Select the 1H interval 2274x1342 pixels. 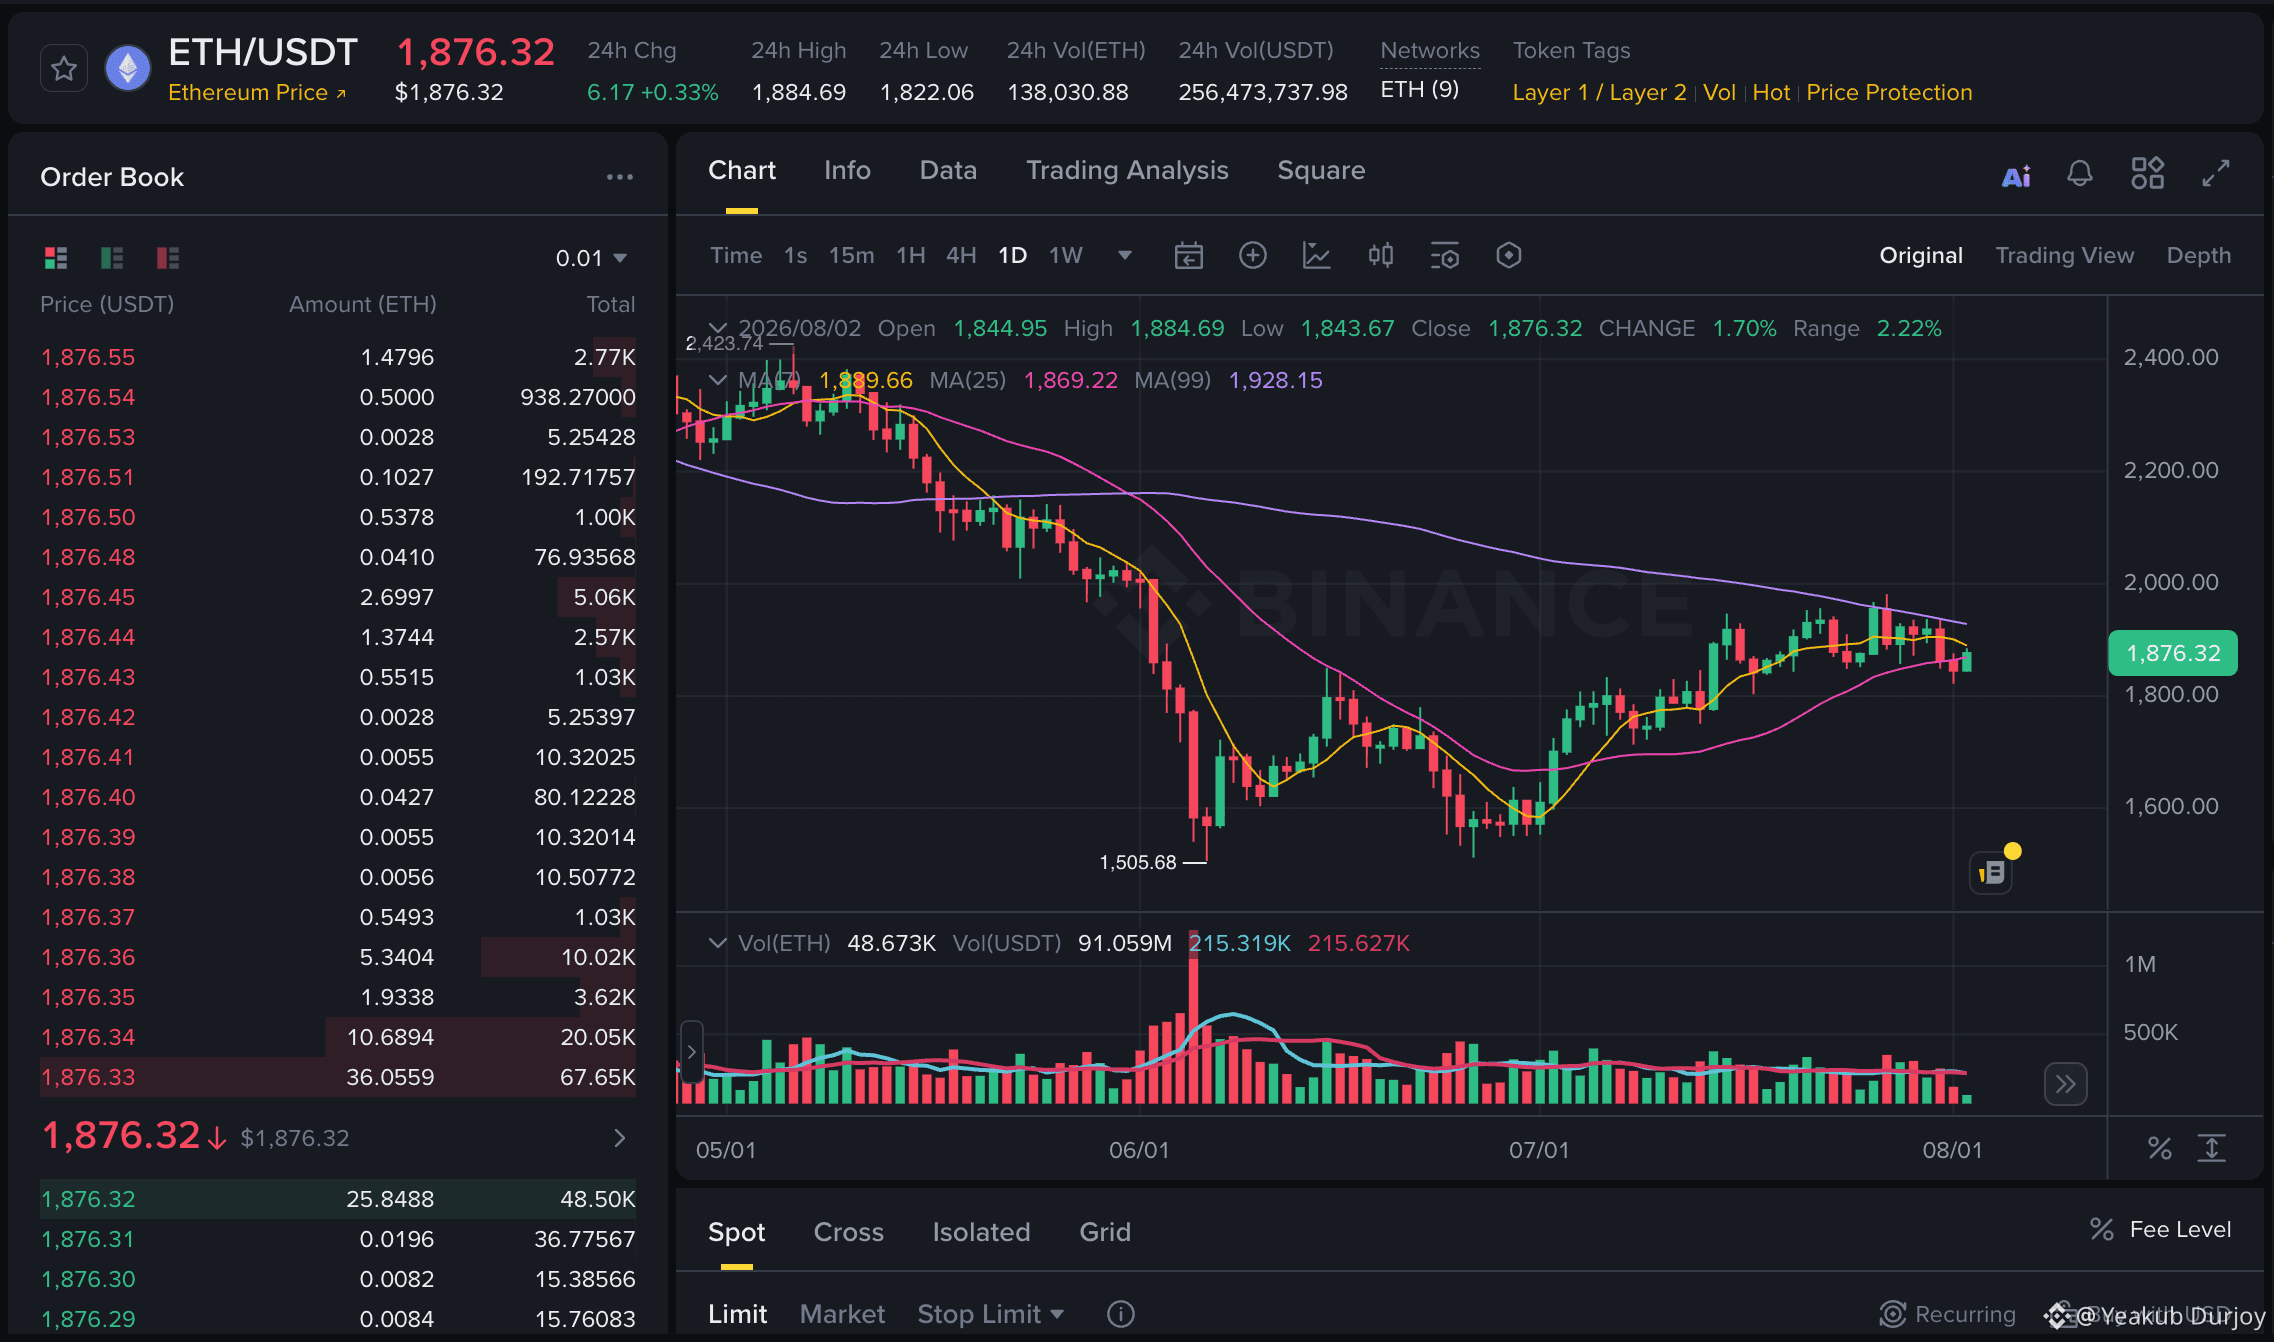tap(911, 256)
